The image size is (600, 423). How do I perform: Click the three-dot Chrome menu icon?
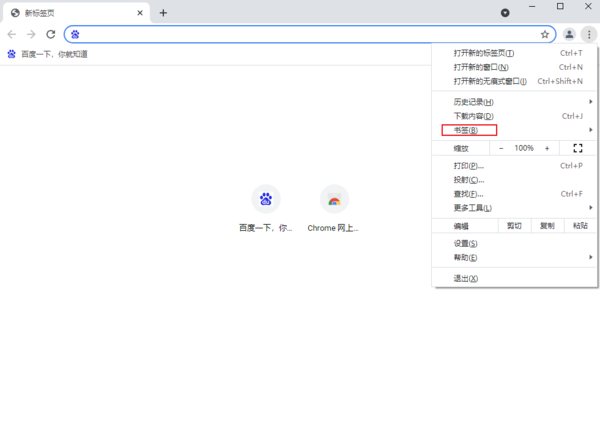click(589, 34)
